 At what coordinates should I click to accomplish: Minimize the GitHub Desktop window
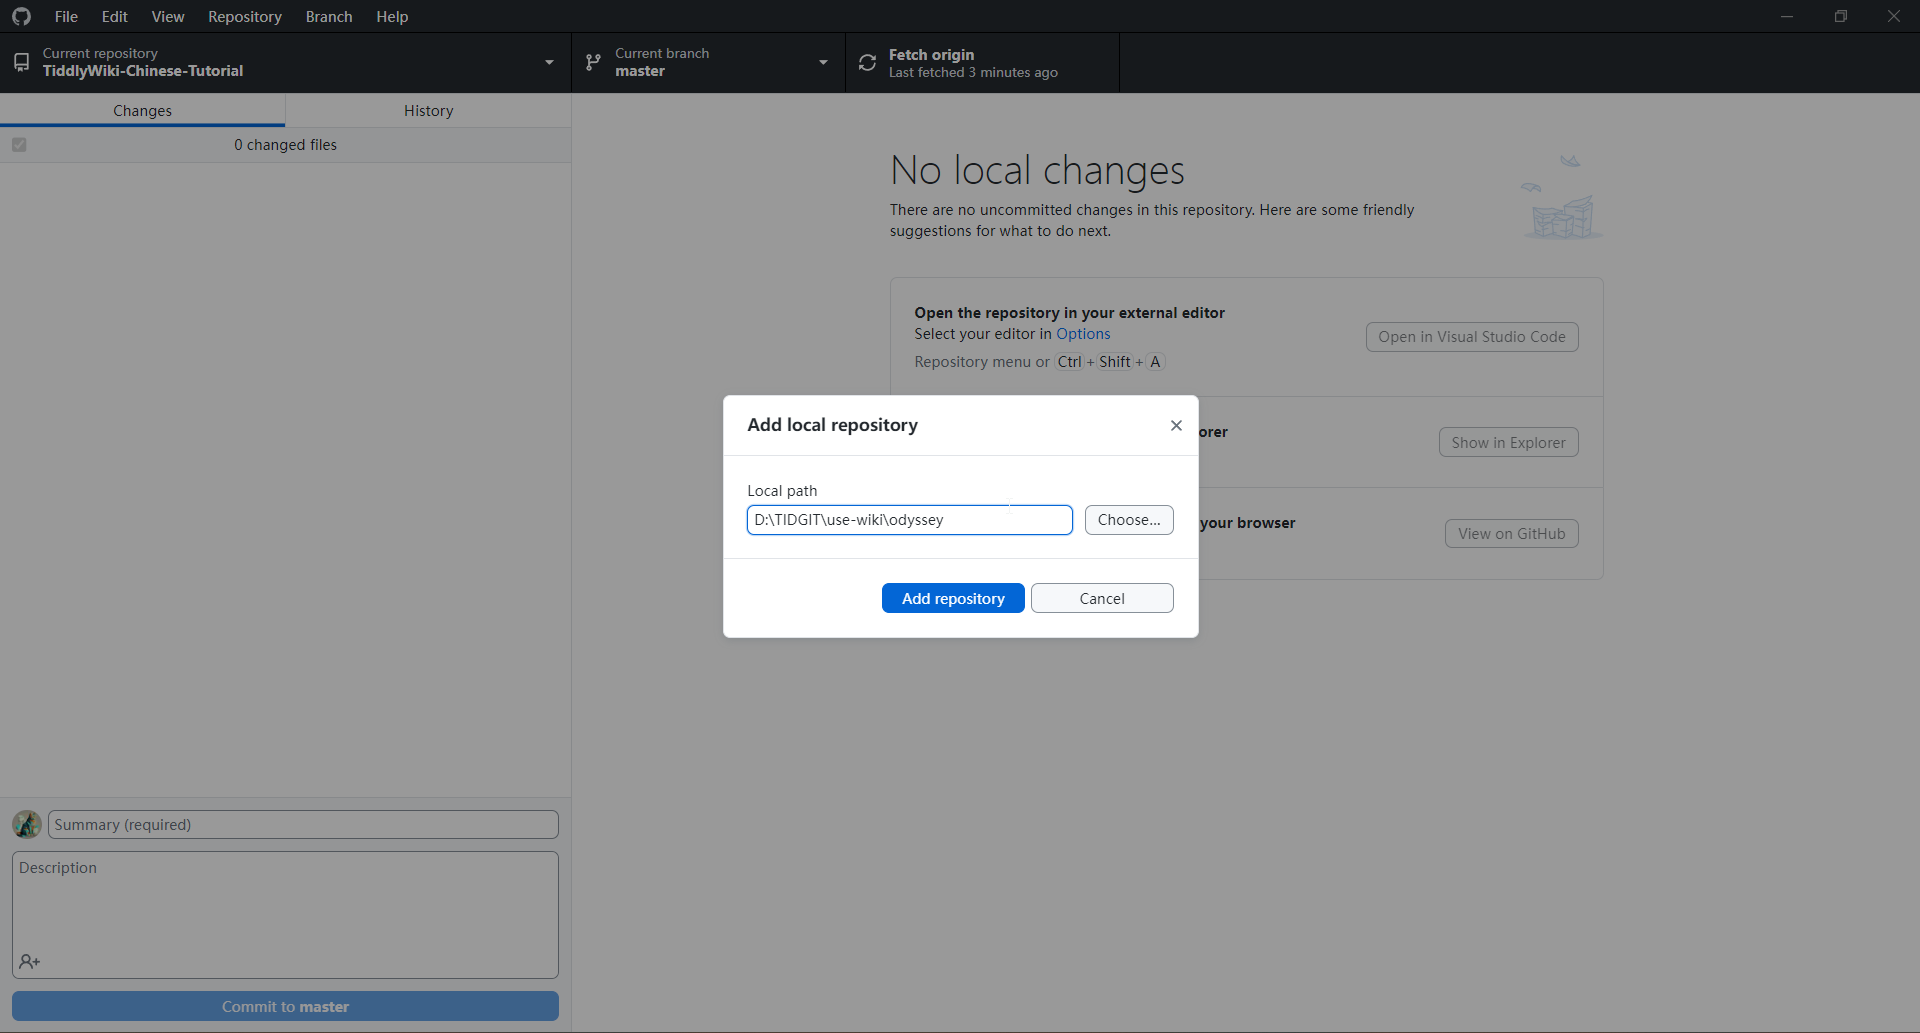tap(1786, 16)
